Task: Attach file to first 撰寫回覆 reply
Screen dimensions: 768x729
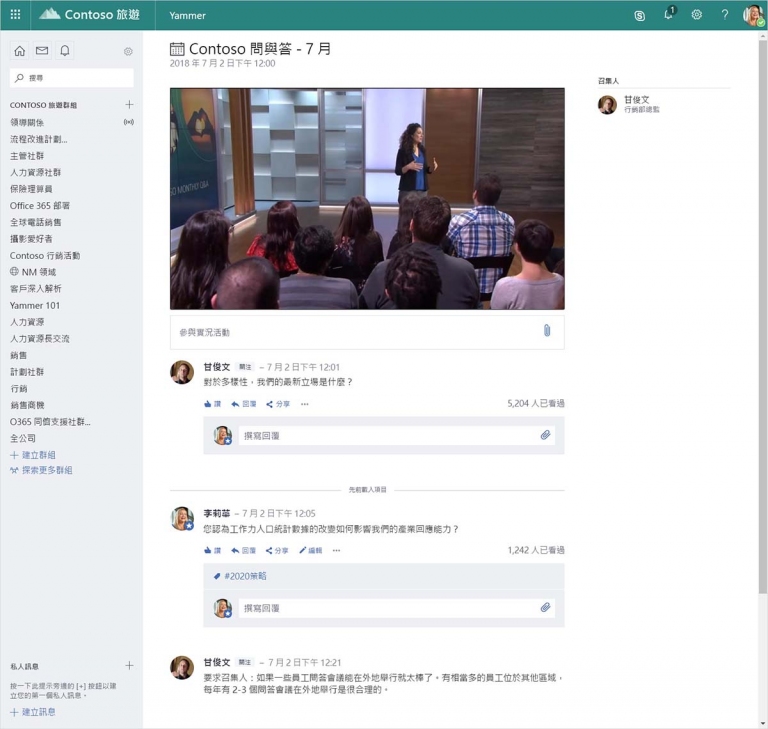Action: (545, 435)
